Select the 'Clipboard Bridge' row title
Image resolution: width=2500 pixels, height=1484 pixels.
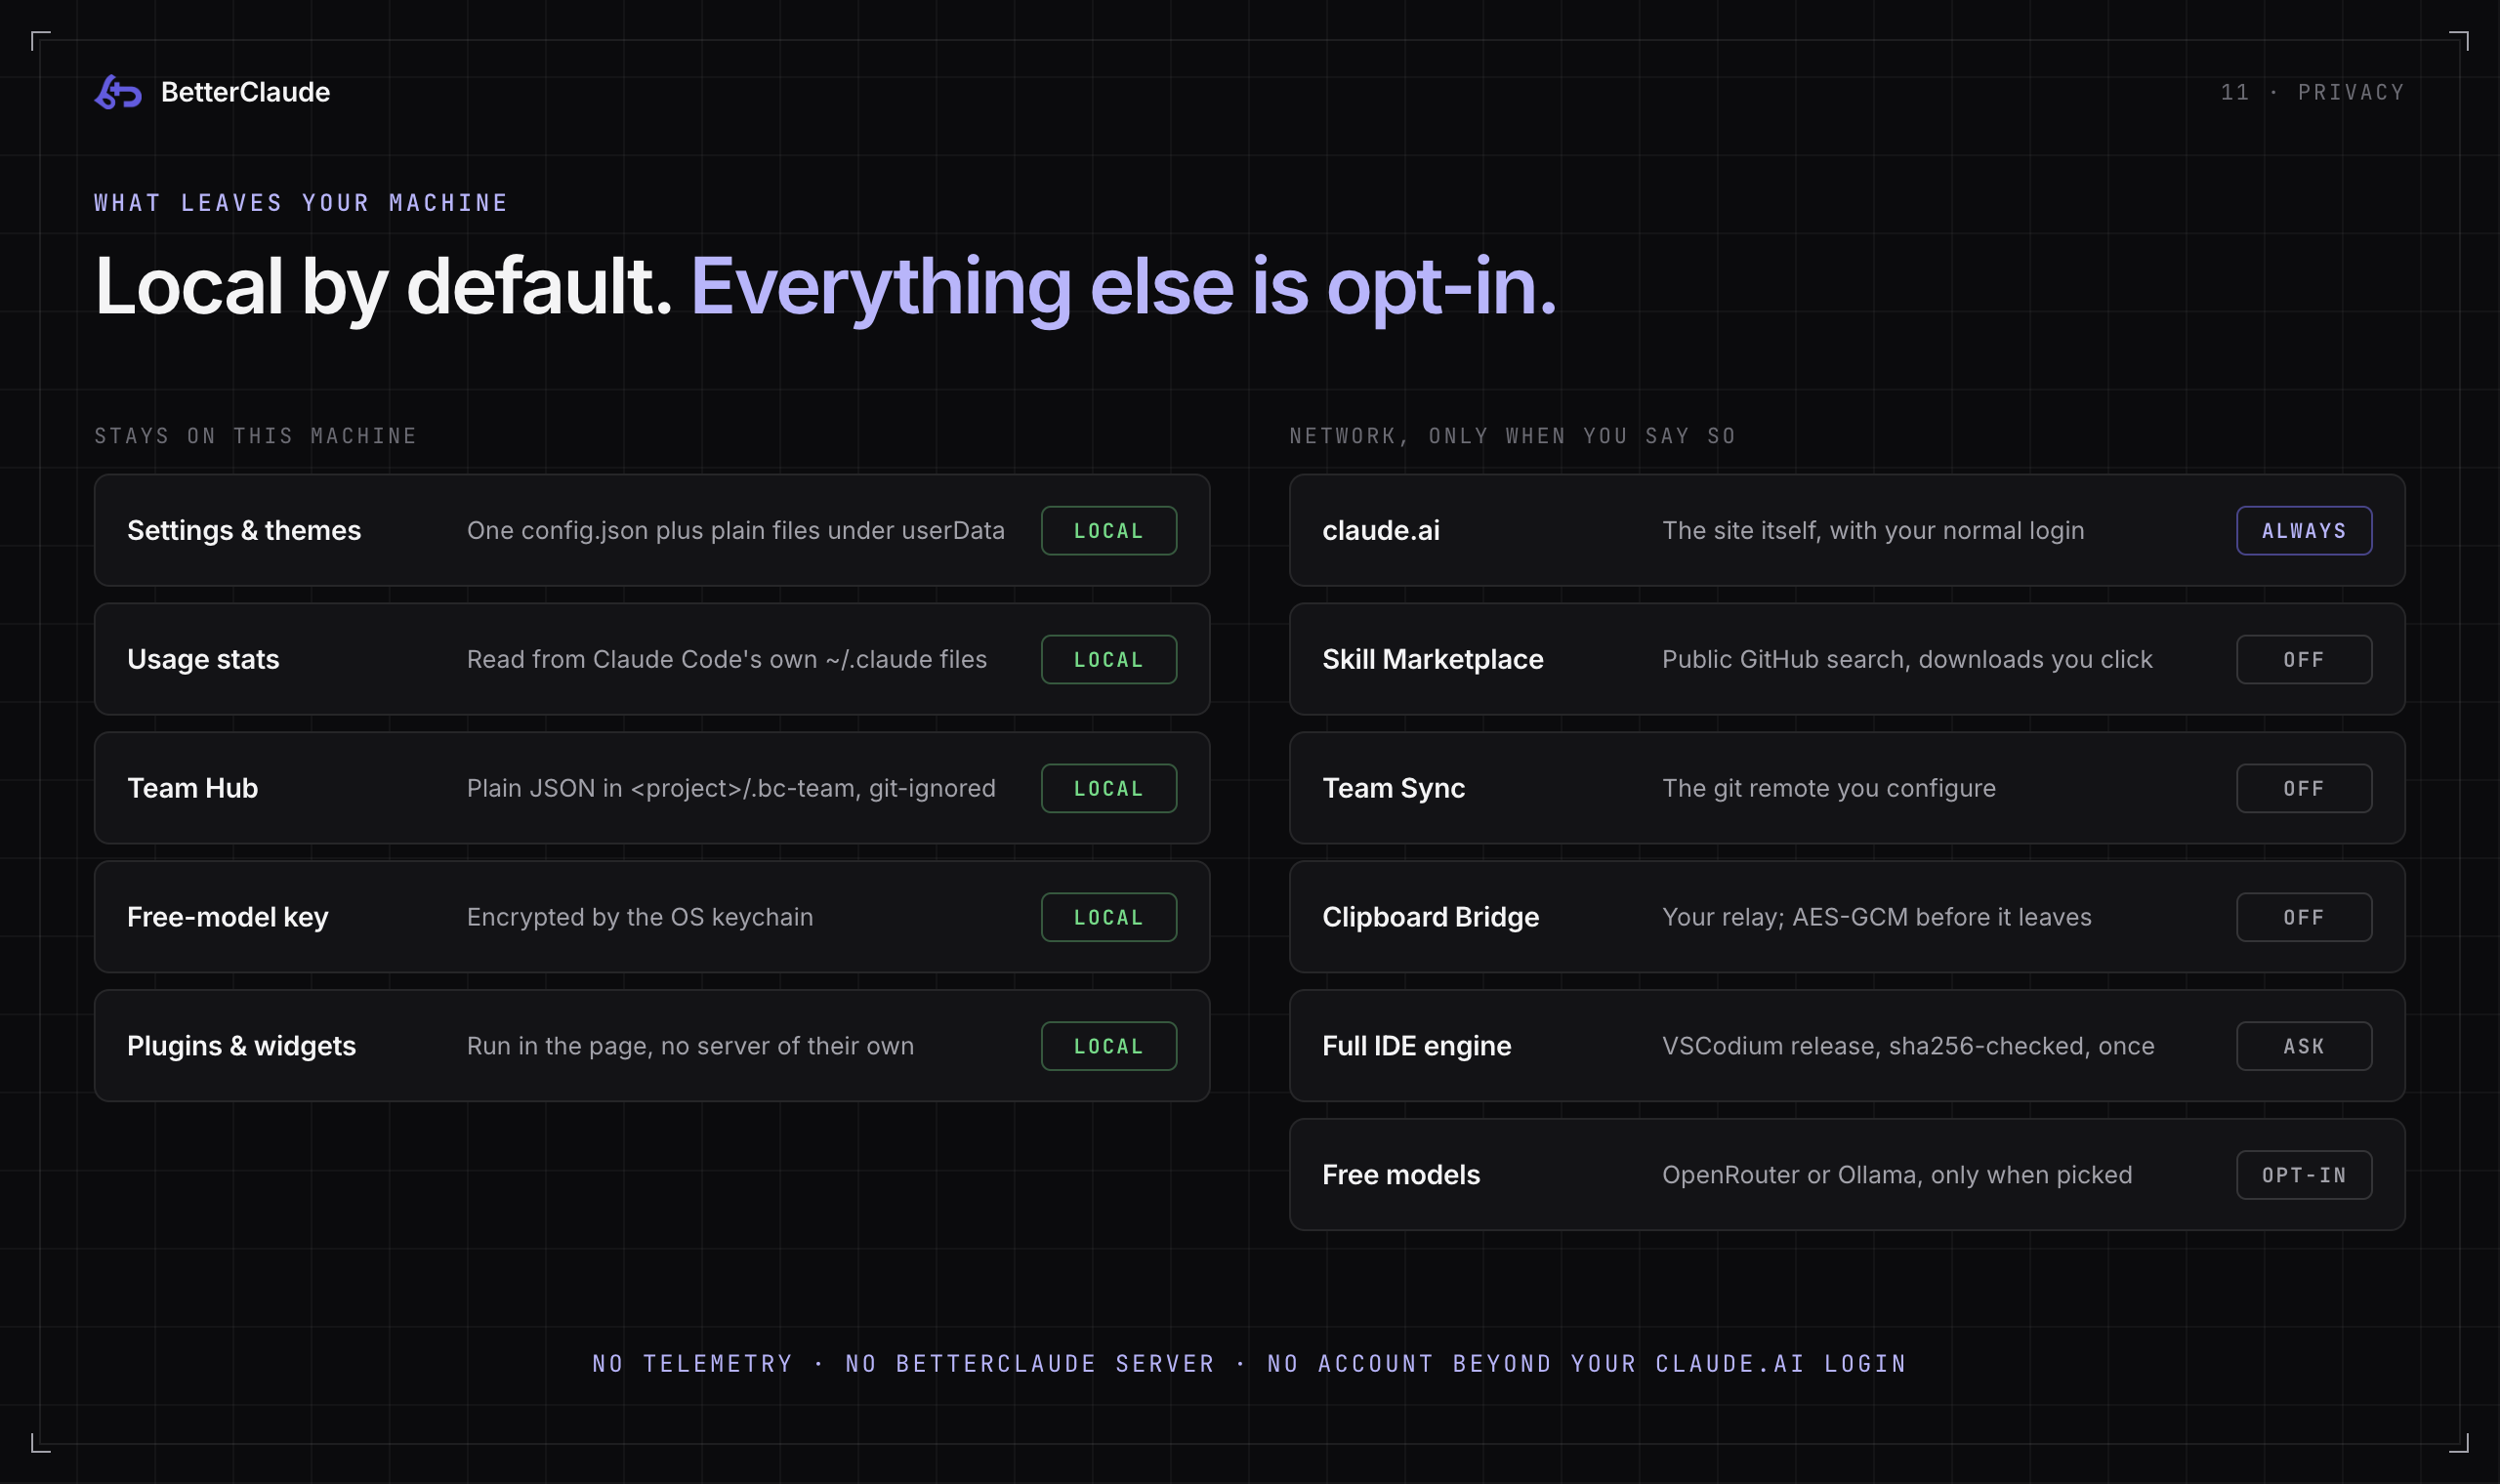pos(1431,917)
